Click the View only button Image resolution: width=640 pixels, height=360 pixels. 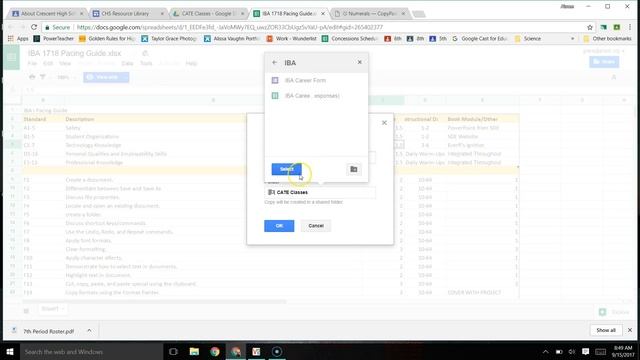[106, 77]
